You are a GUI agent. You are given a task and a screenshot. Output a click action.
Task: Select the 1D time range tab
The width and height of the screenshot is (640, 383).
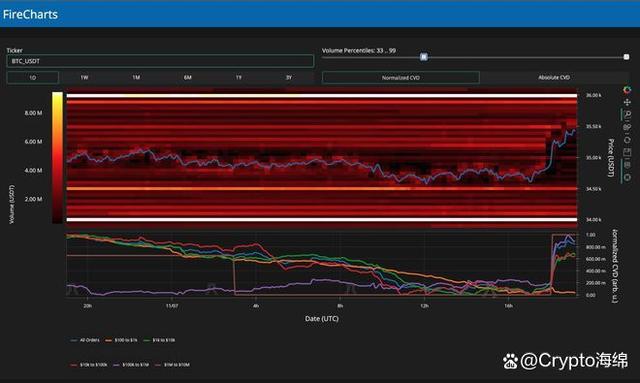coord(33,78)
